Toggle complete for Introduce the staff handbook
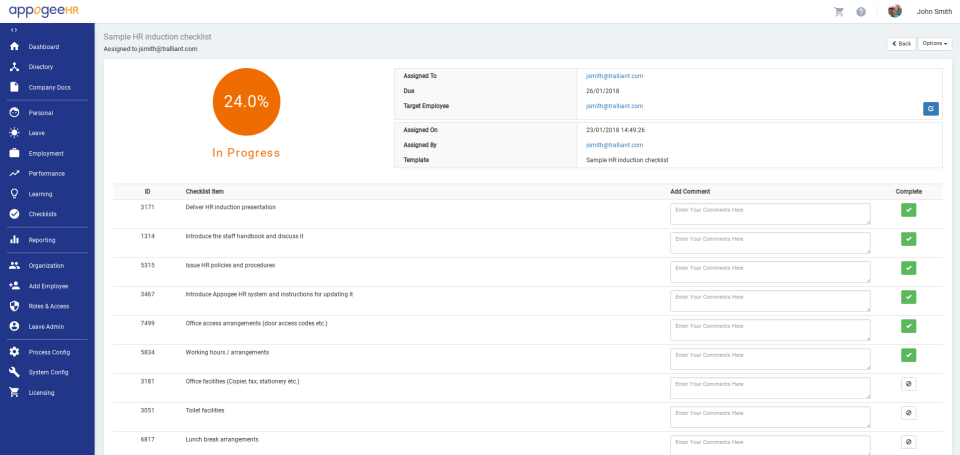This screenshot has width=960, height=455. click(909, 239)
